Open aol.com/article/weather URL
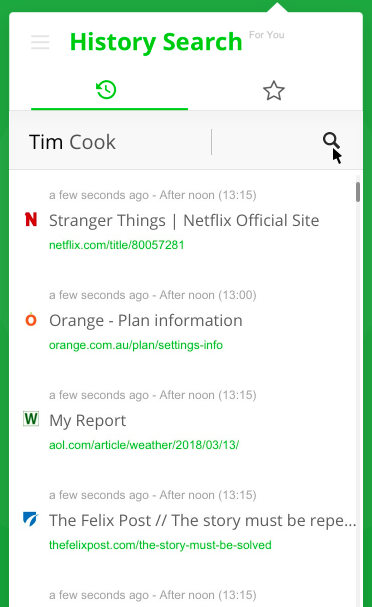372x607 pixels. point(144,445)
